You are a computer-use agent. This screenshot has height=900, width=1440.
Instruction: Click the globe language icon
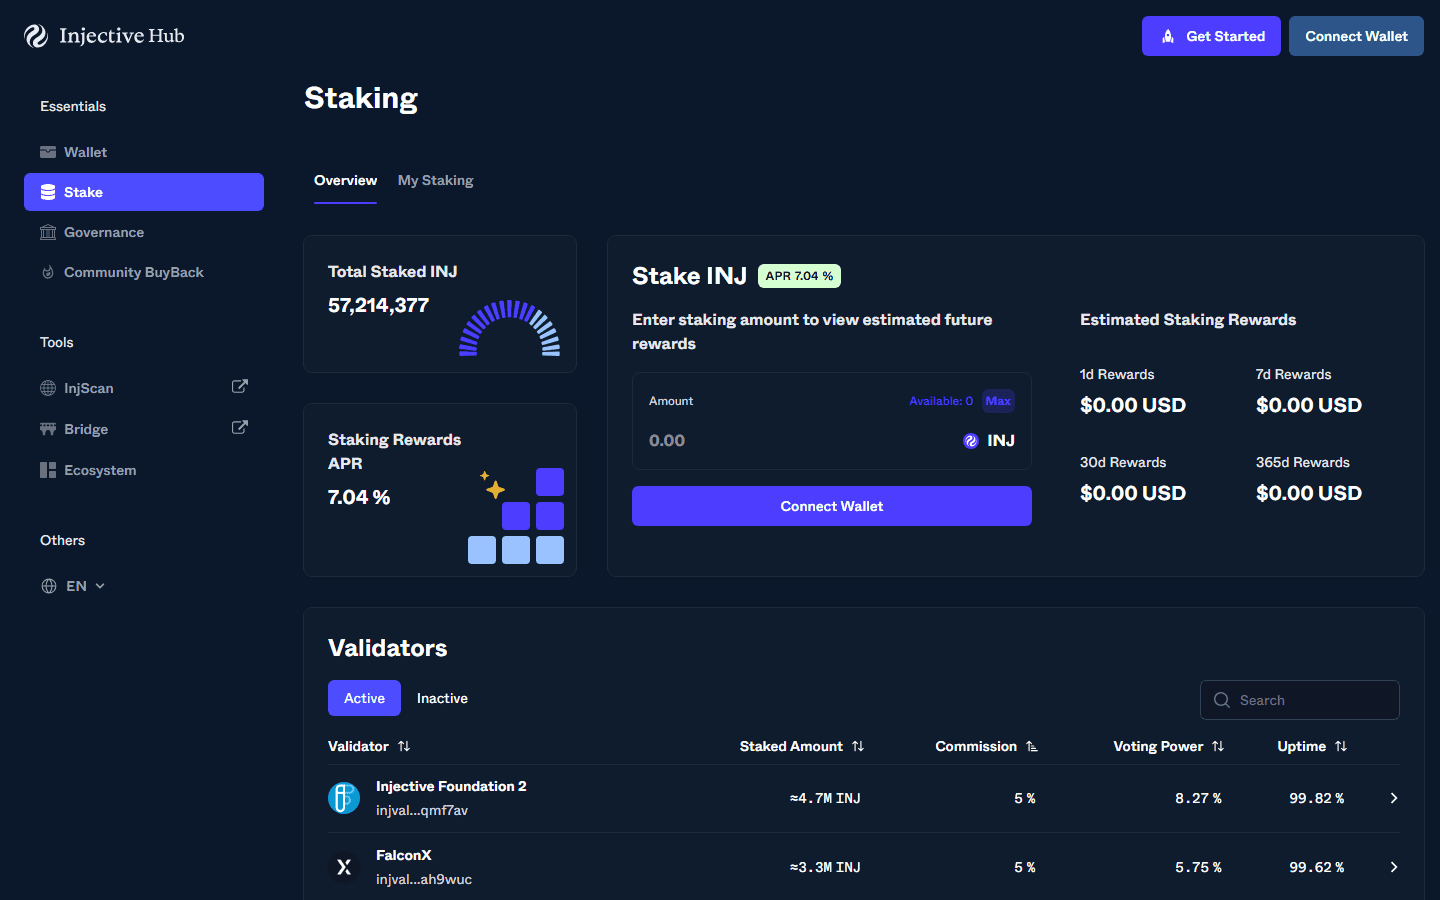tap(49, 586)
